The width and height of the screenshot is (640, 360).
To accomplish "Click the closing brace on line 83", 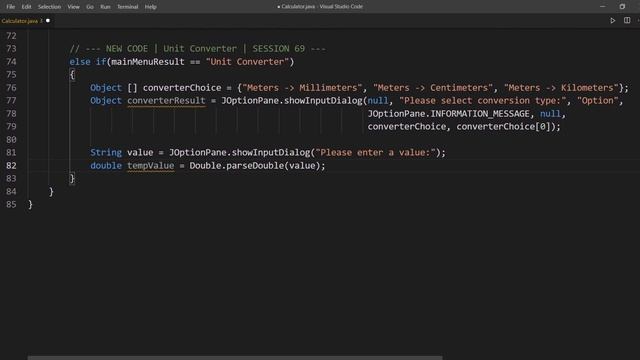I will click(72, 179).
